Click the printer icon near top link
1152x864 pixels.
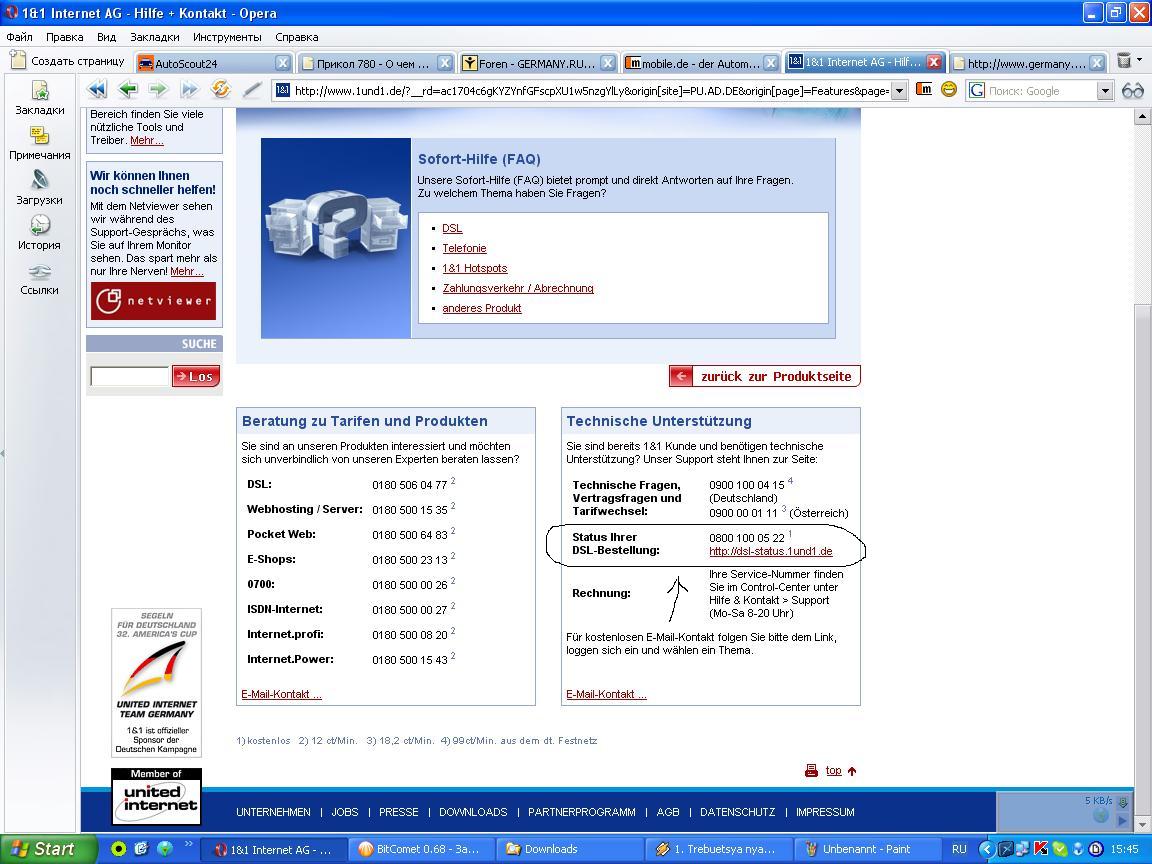[x=811, y=770]
